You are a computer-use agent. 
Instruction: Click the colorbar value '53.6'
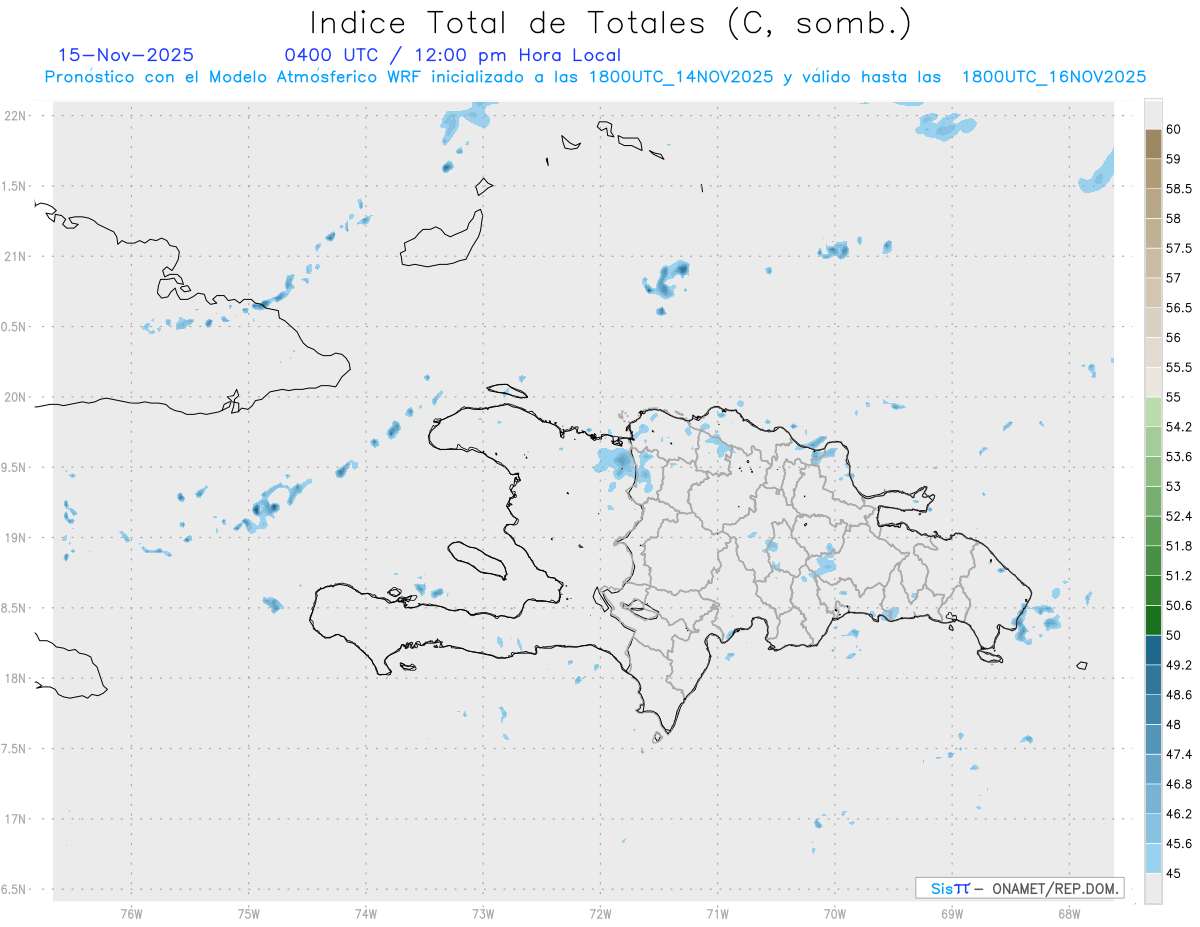(1179, 457)
